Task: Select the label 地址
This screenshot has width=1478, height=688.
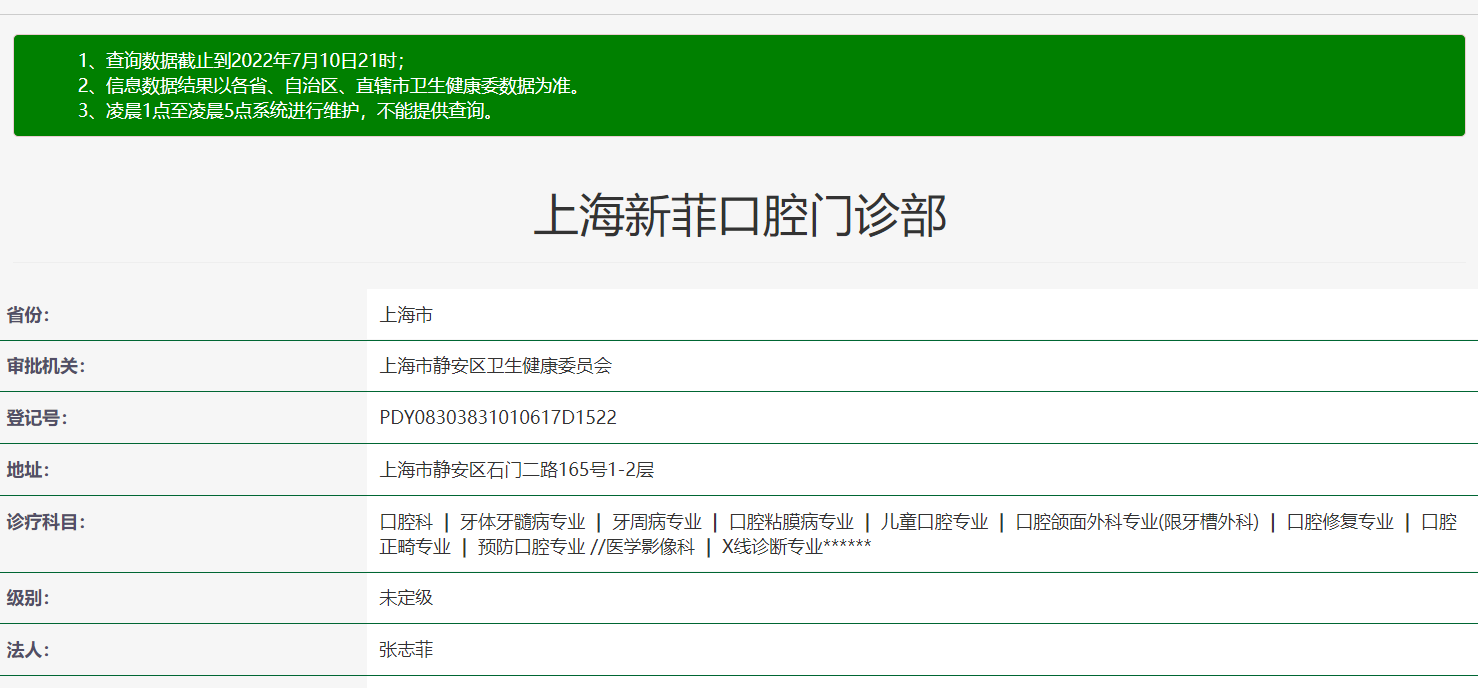Action: tap(28, 470)
